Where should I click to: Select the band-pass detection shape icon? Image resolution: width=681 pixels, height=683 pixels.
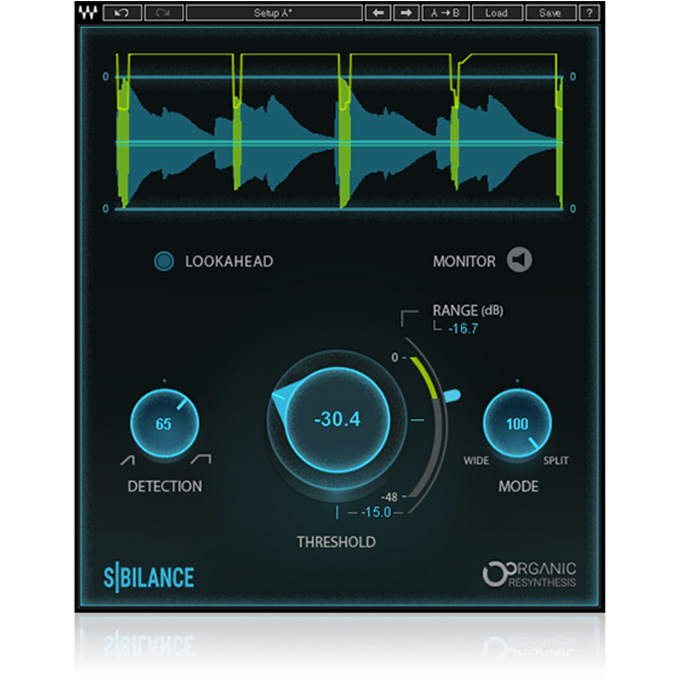point(201,459)
